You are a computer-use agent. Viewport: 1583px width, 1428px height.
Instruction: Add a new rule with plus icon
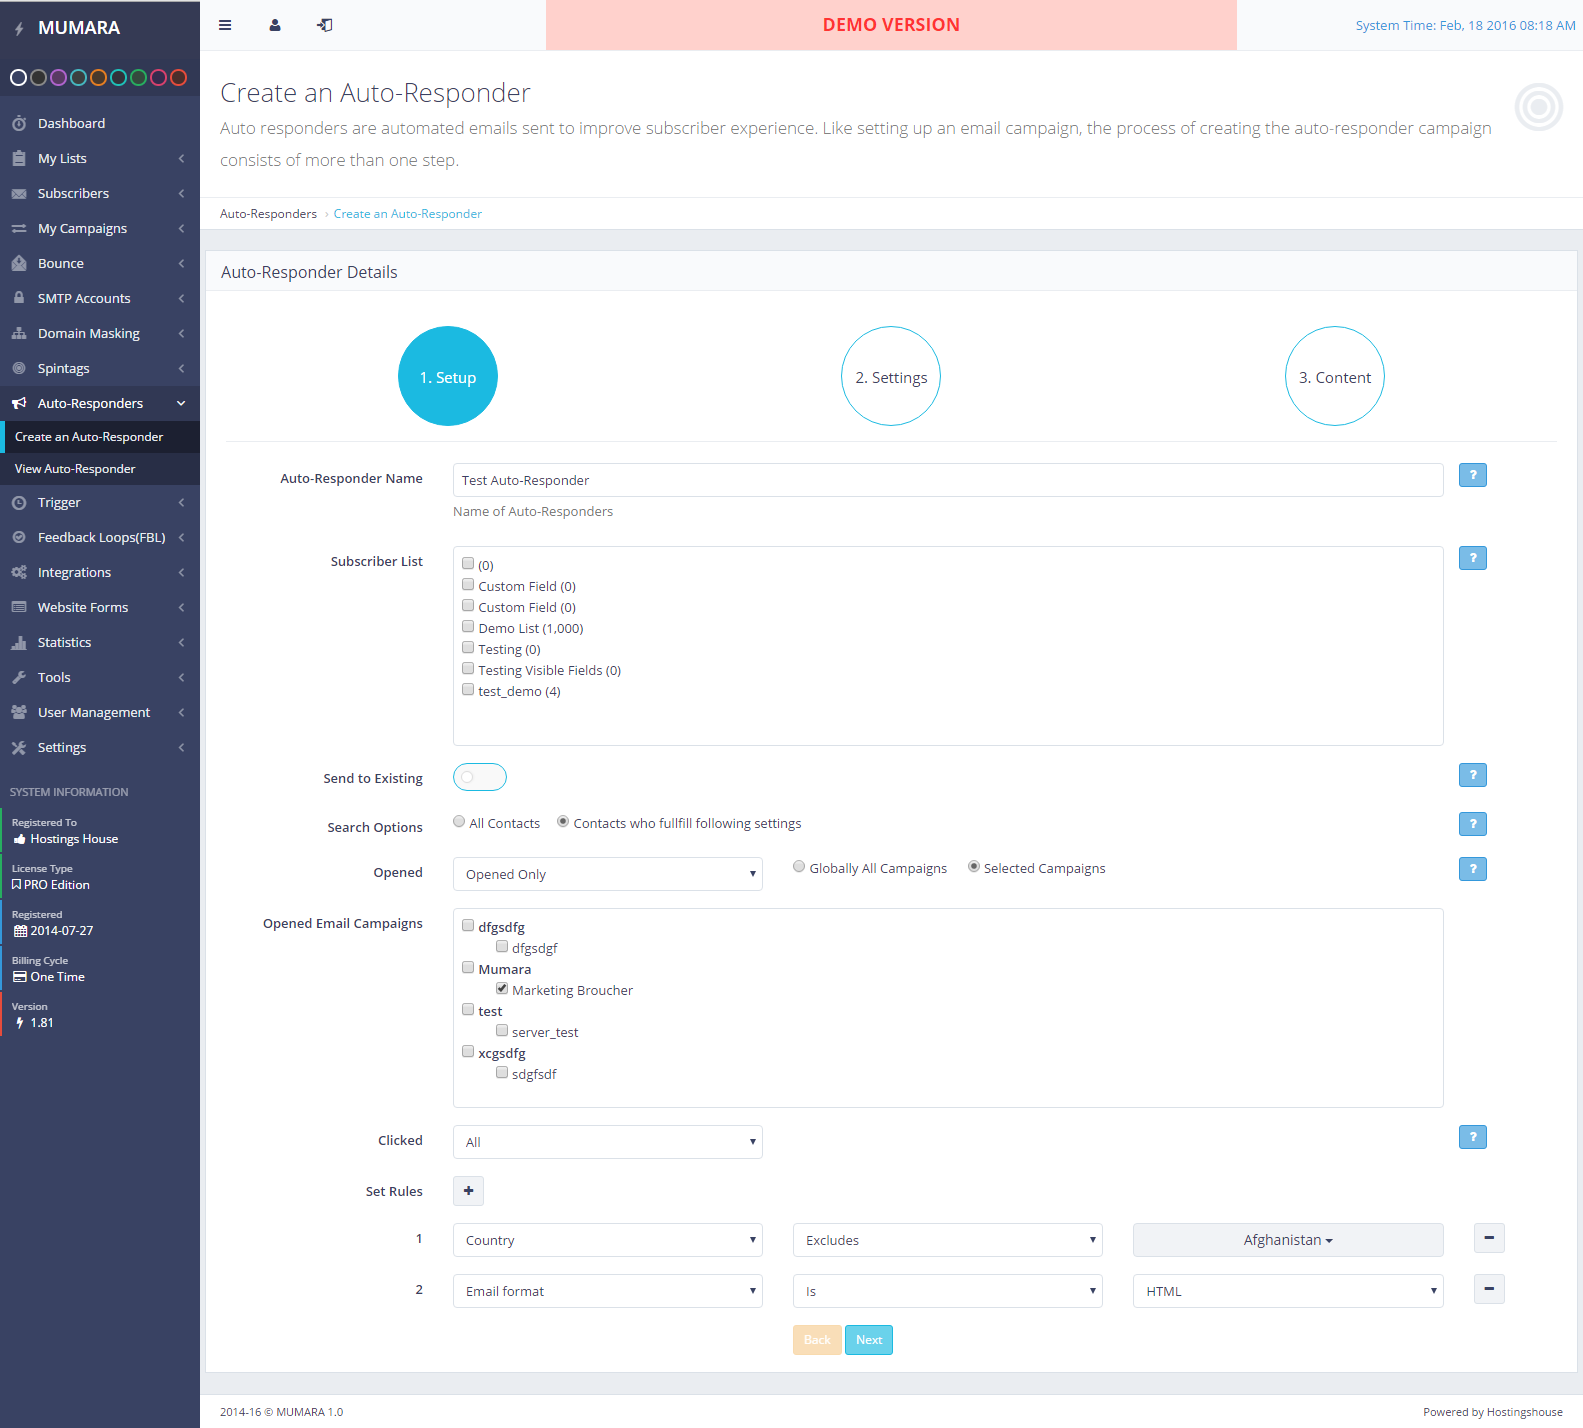coord(468,1191)
